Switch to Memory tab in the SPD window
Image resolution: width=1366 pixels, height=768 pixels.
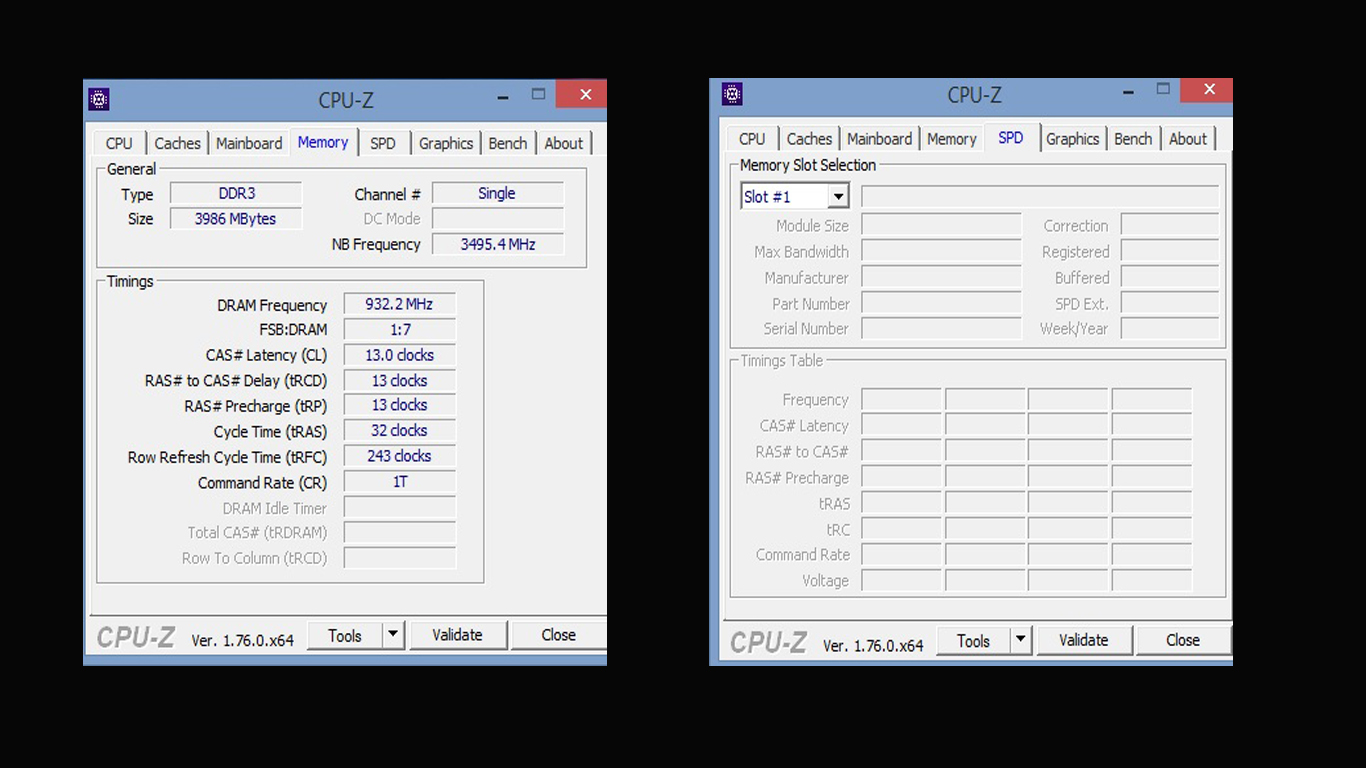pos(952,139)
